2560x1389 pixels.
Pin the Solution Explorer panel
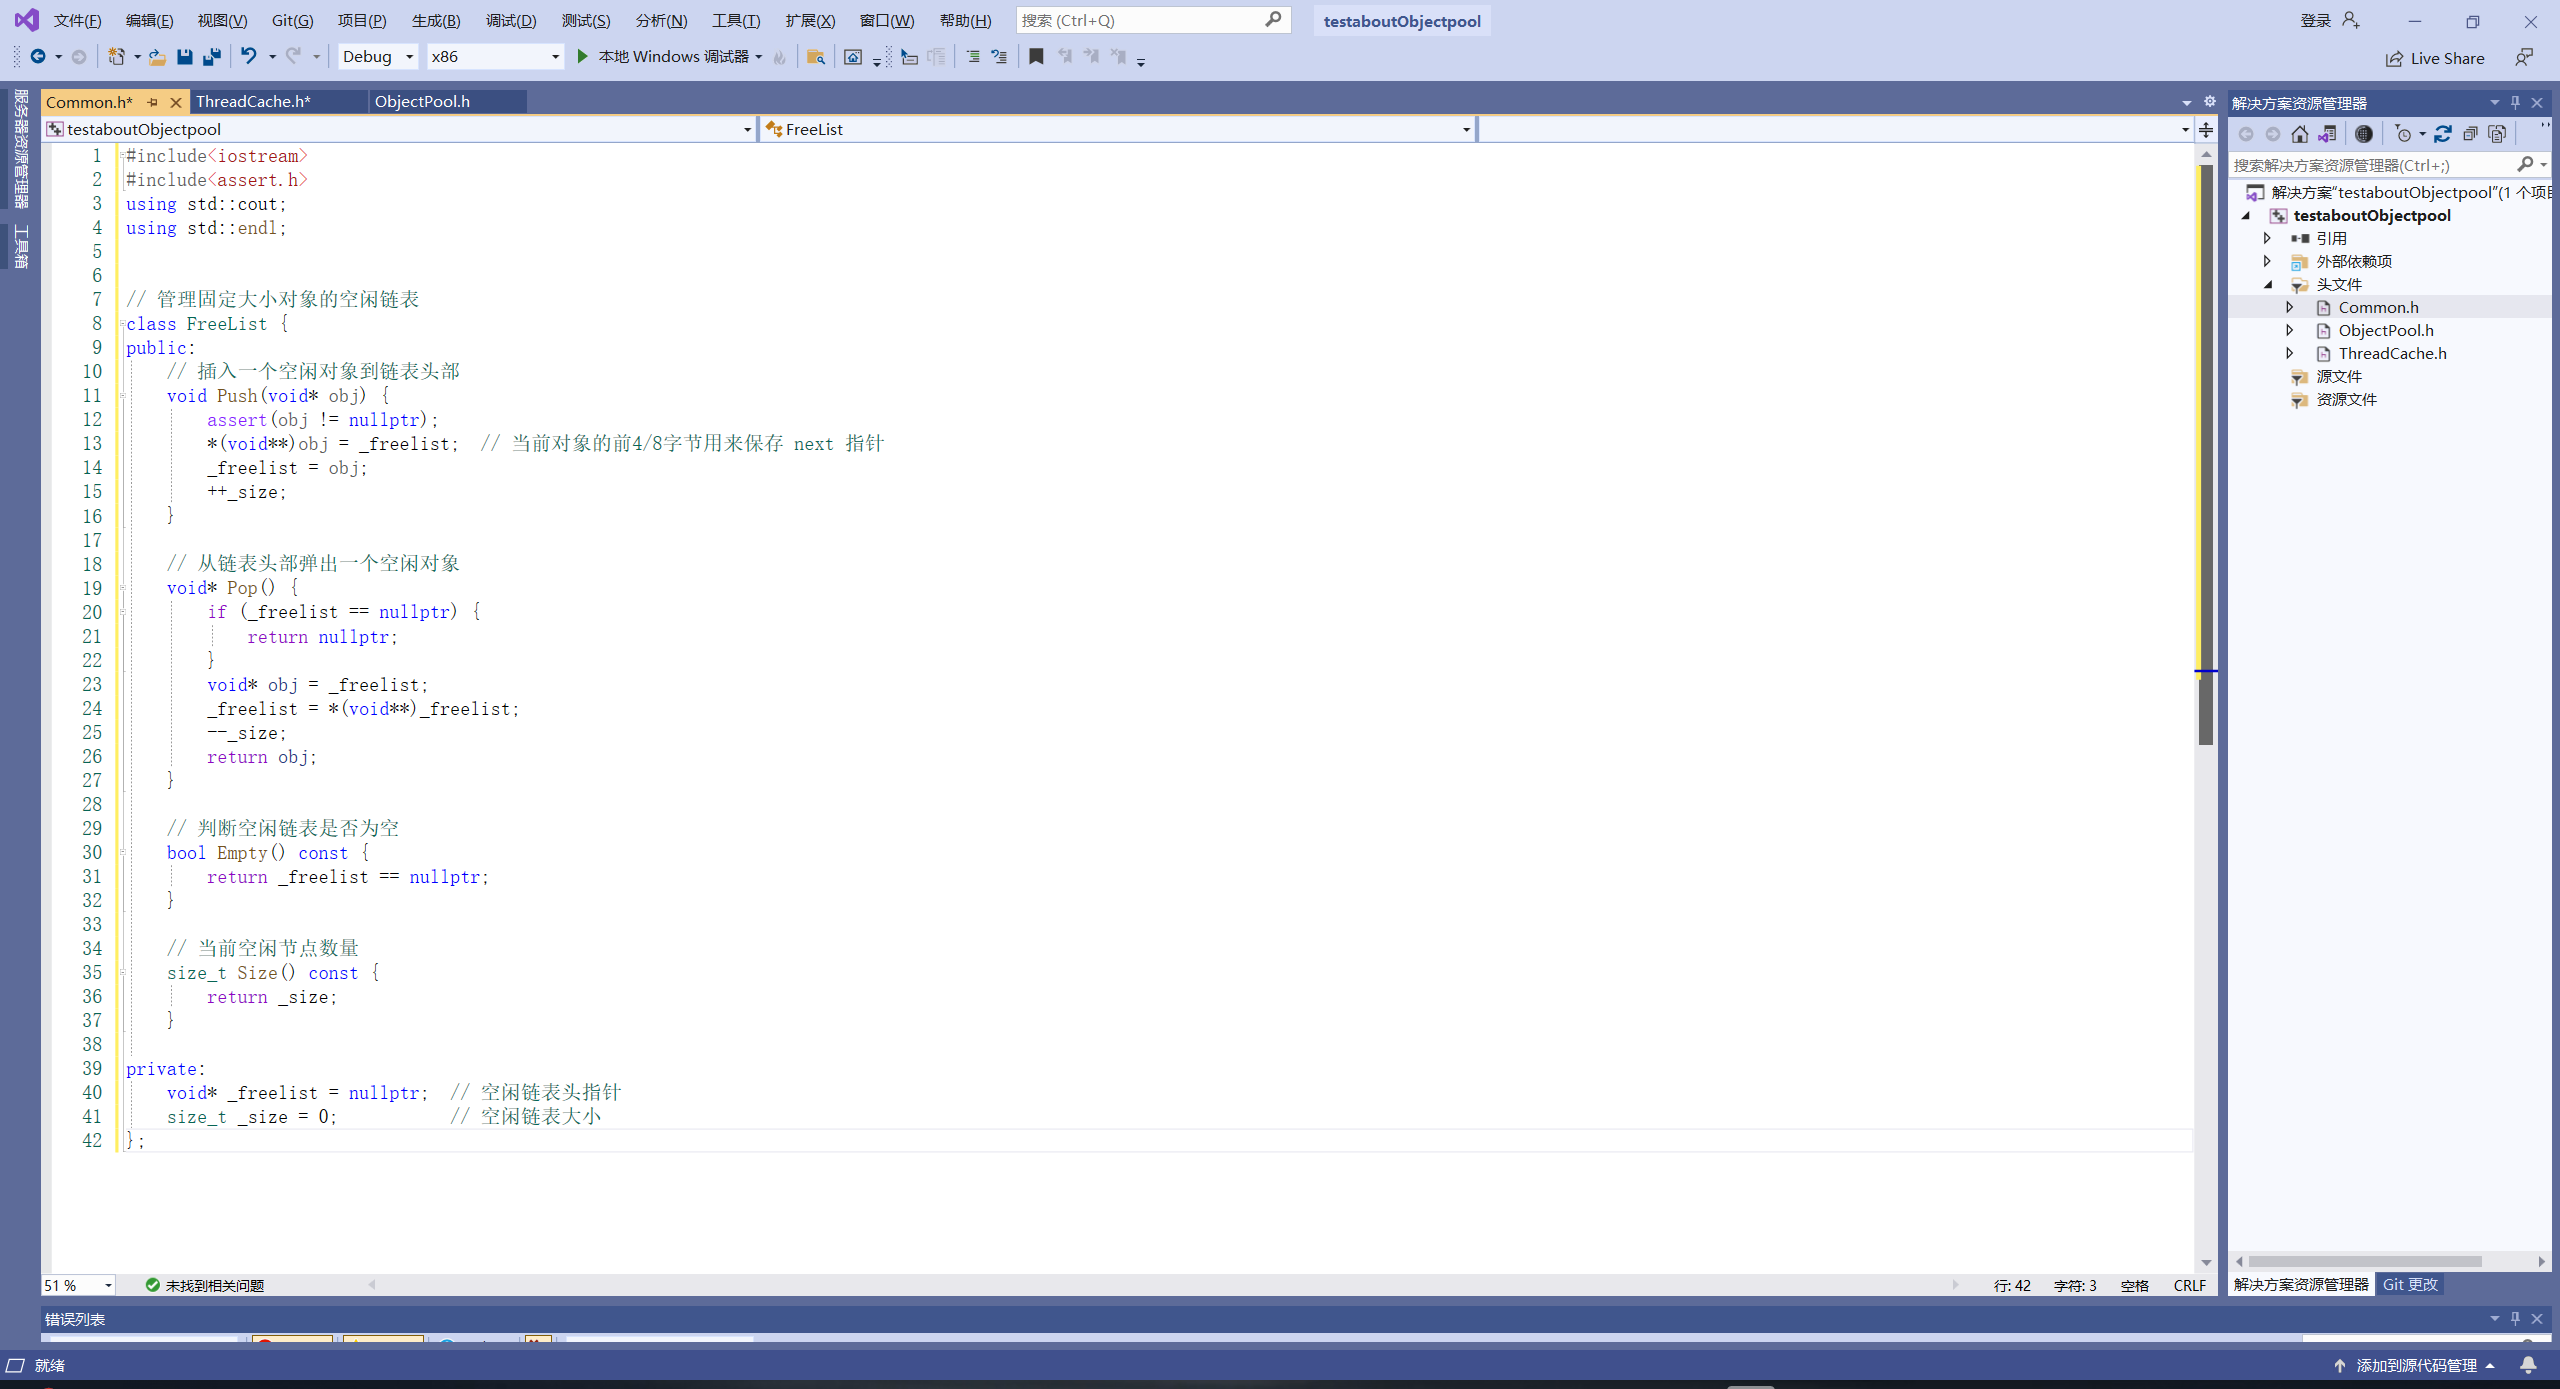[2515, 101]
